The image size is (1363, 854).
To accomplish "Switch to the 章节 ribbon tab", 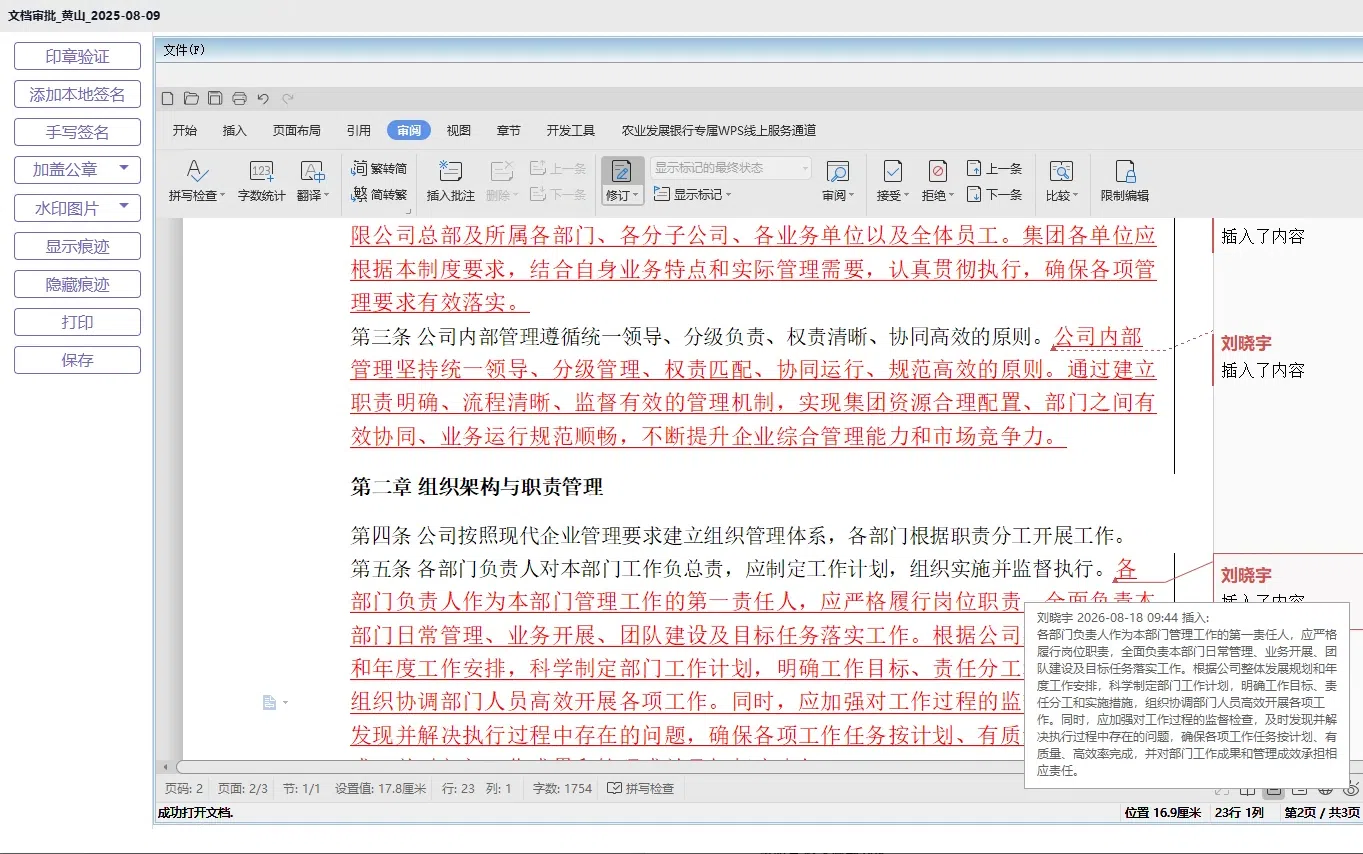I will click(x=508, y=130).
